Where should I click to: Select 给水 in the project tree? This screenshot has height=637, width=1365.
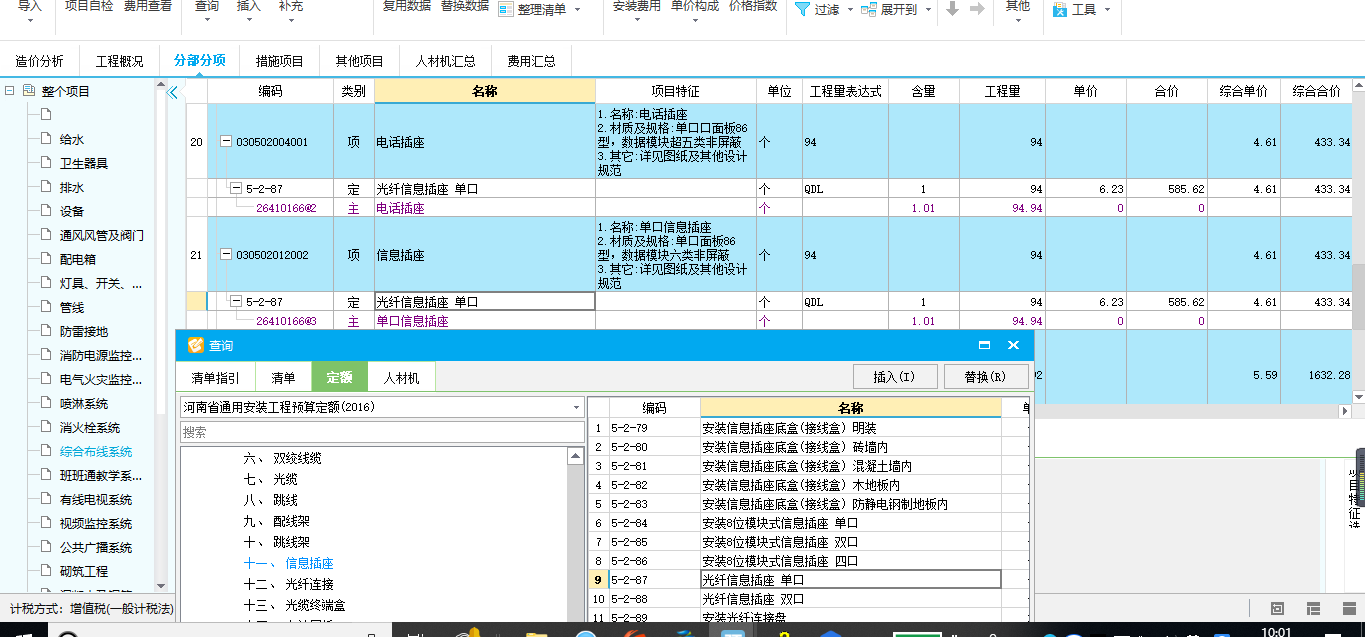pos(72,140)
